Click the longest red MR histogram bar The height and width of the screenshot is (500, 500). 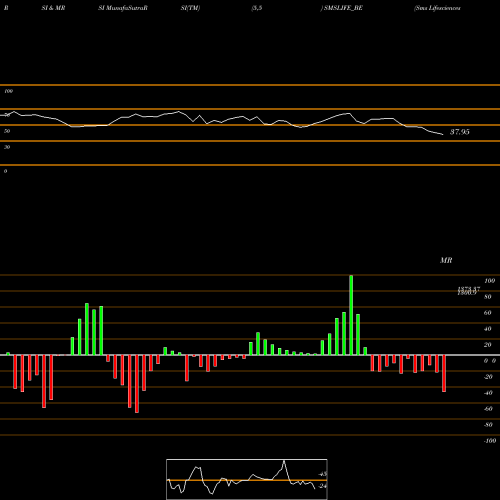137,384
